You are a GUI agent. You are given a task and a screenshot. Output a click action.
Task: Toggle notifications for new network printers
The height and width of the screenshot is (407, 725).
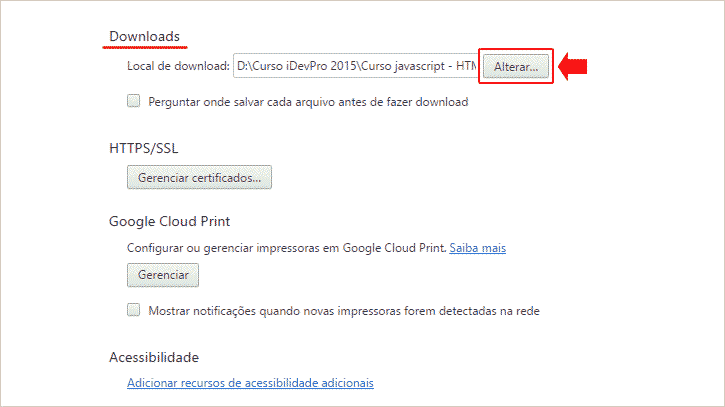pyautogui.click(x=133, y=310)
